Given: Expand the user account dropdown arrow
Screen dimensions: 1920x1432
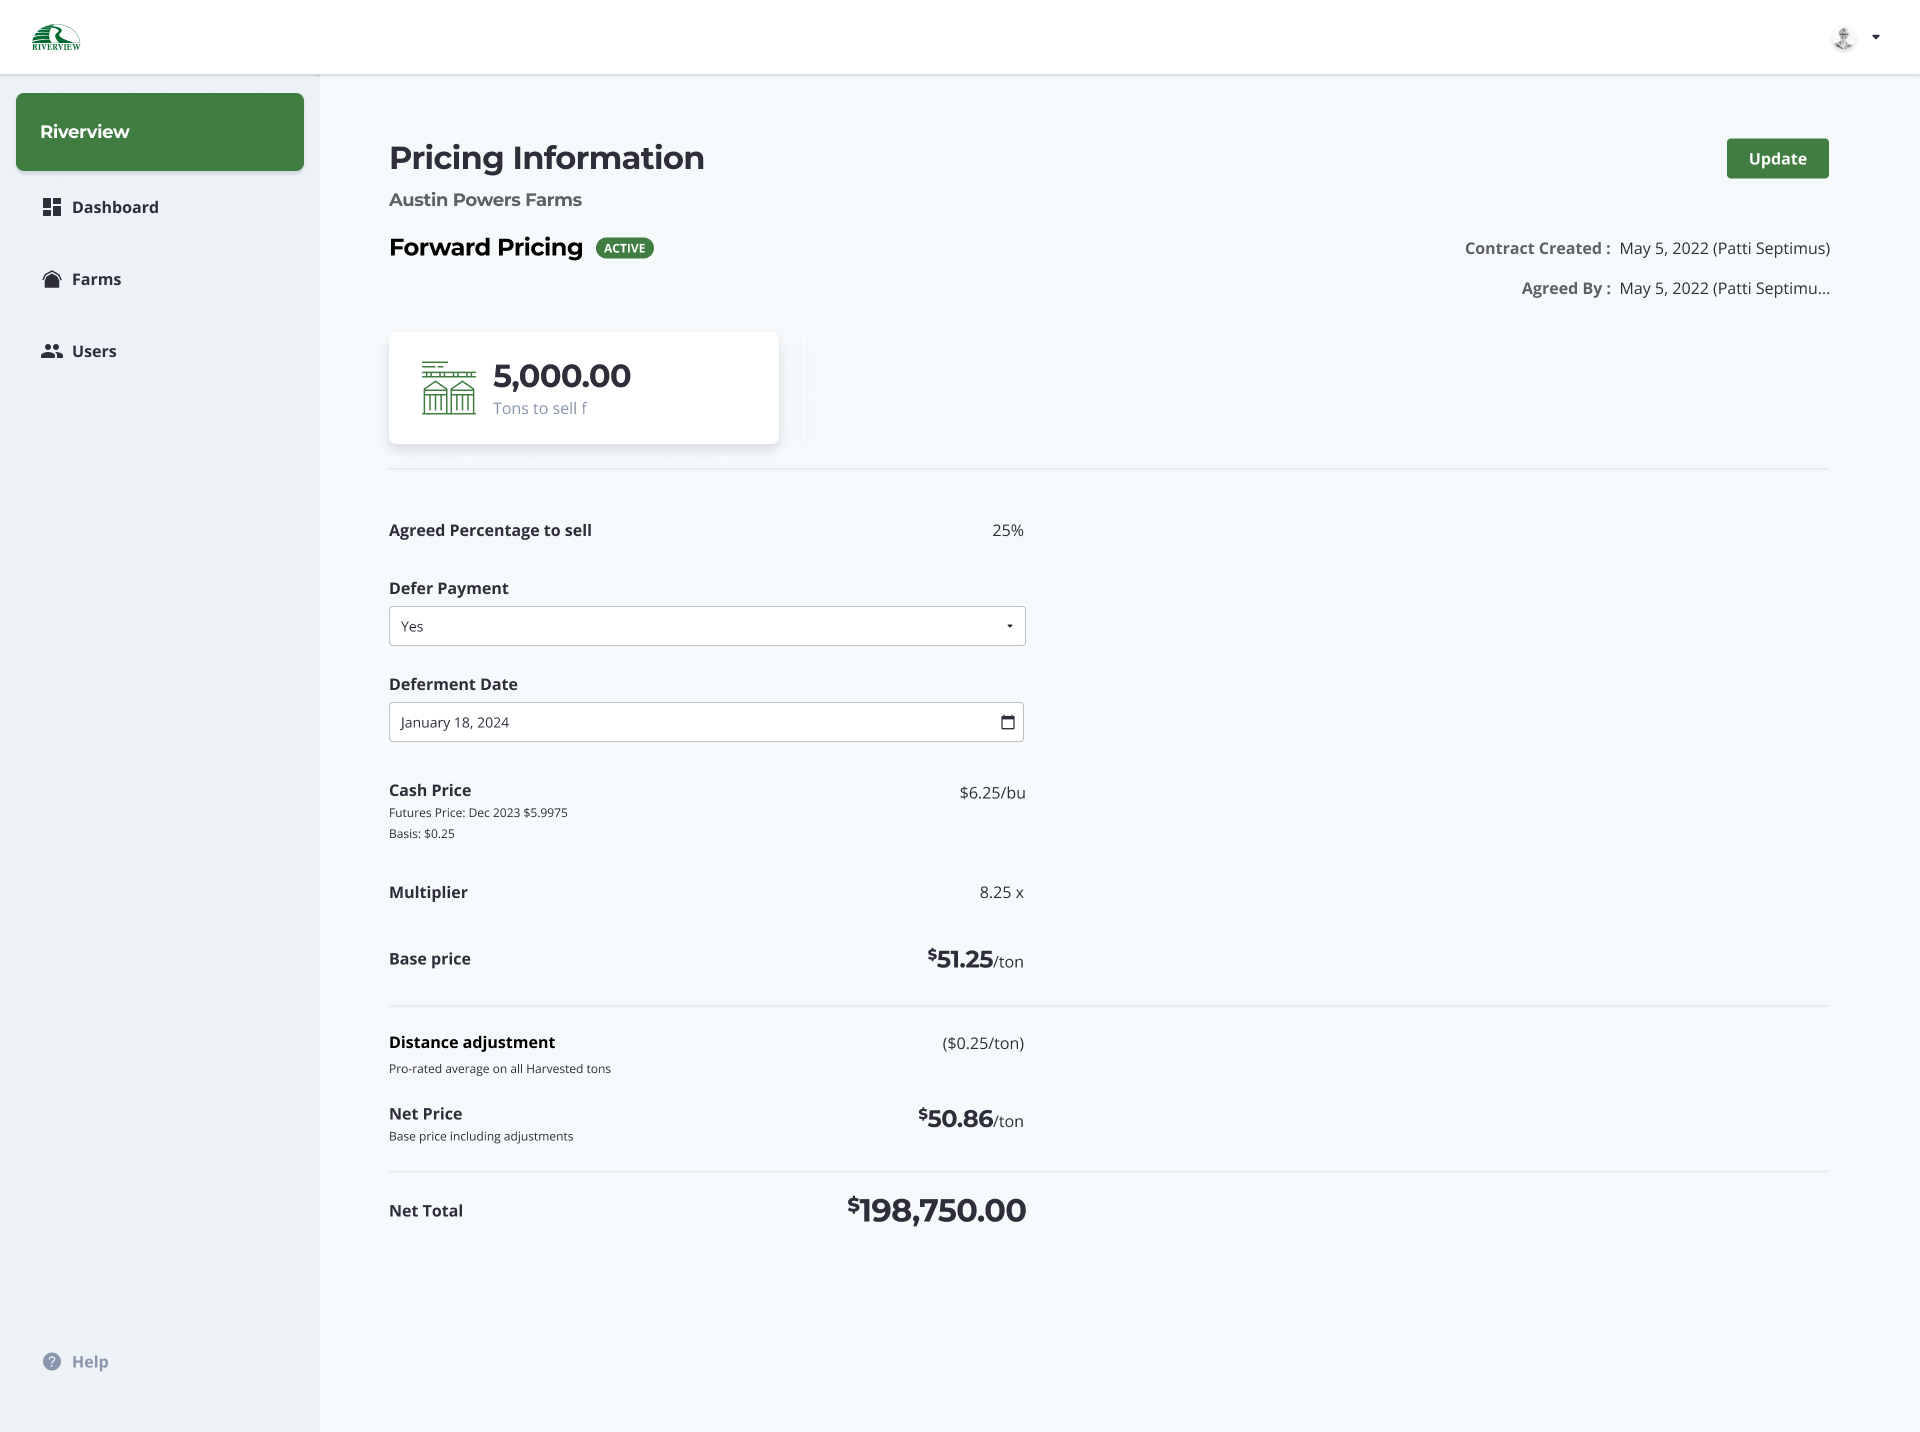Looking at the screenshot, I should pos(1876,37).
